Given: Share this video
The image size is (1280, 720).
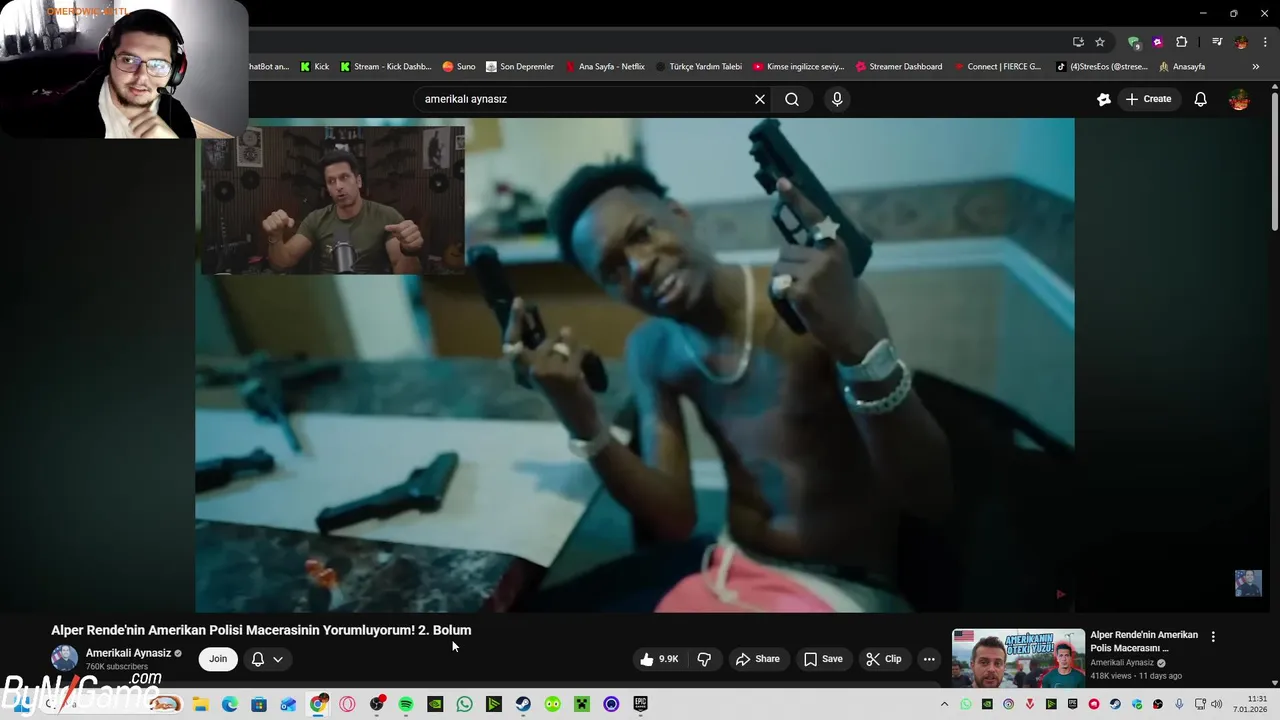Looking at the screenshot, I should click(x=757, y=659).
